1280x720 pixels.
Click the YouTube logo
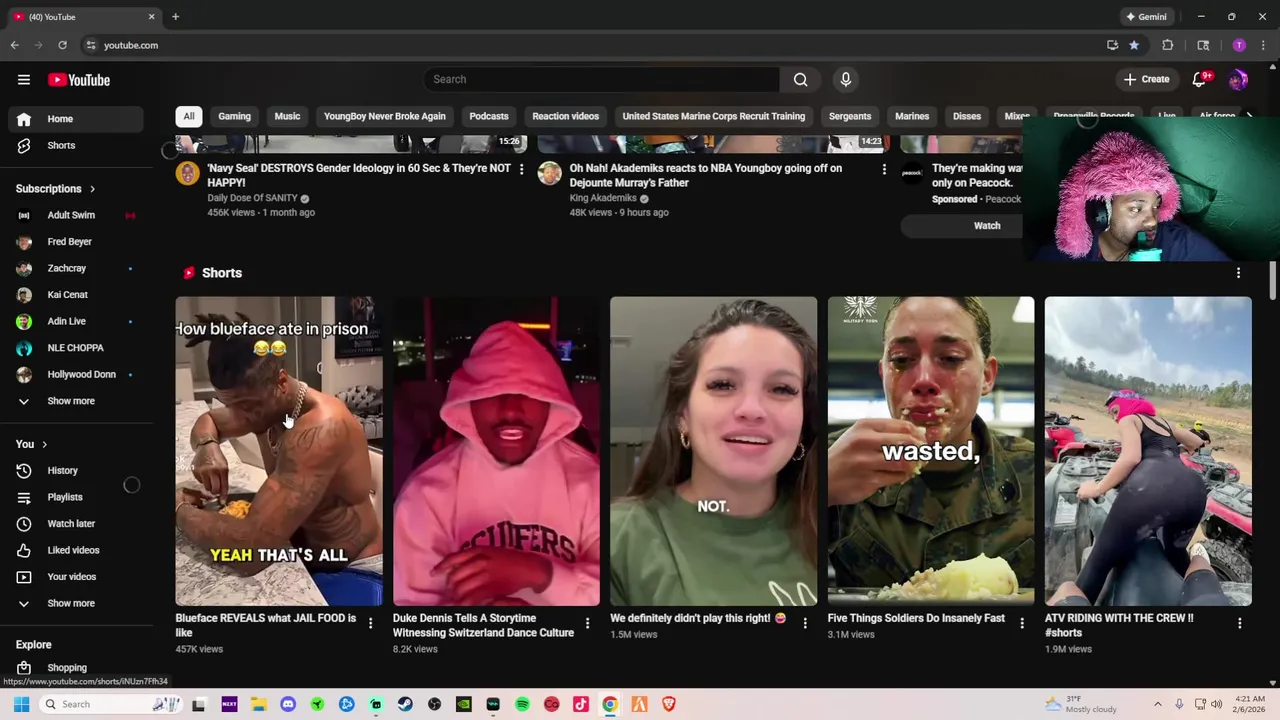click(78, 80)
